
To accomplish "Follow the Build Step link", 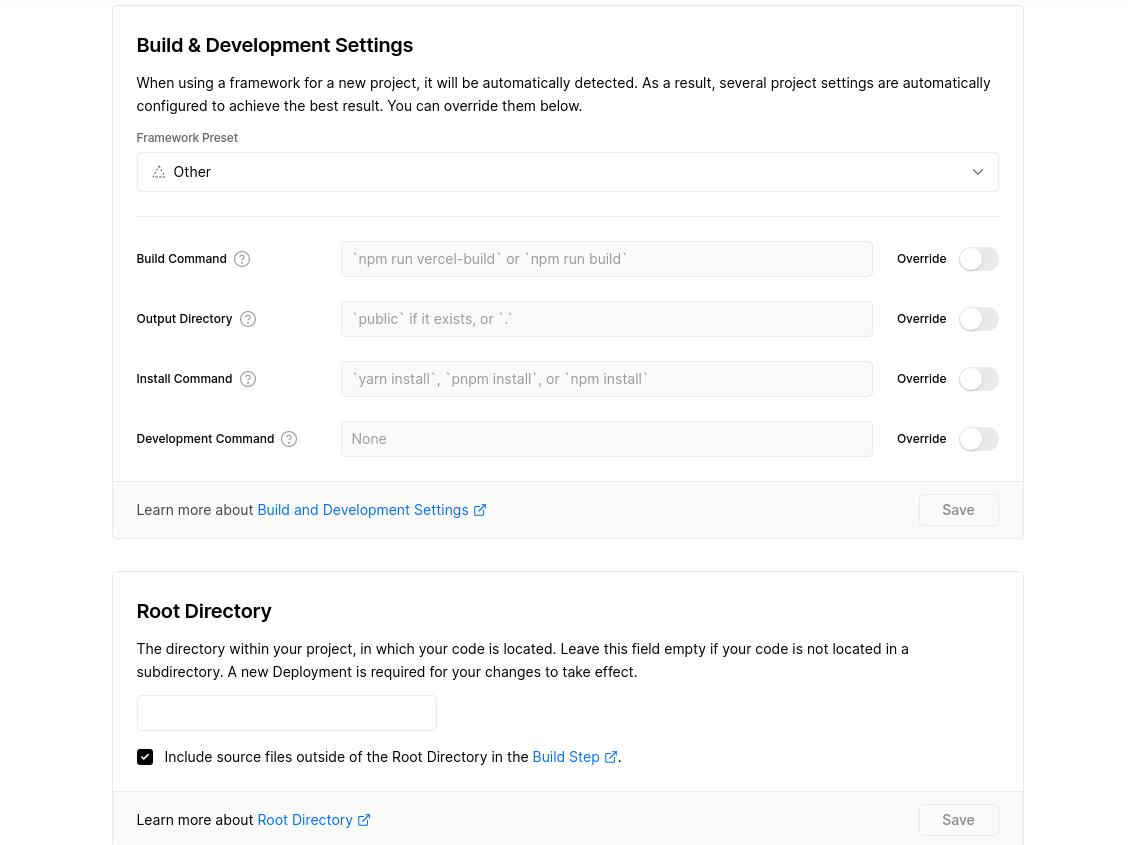I will point(565,757).
